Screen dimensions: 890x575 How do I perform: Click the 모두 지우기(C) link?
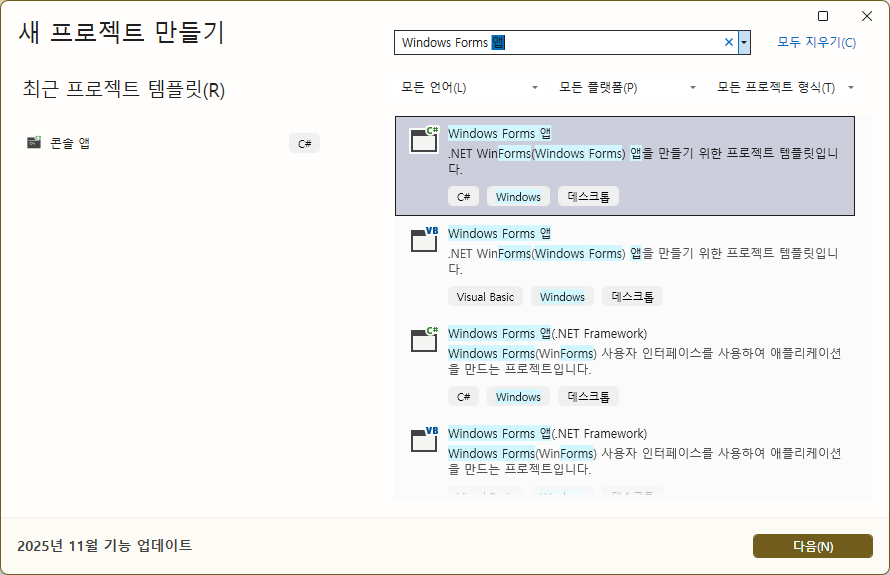pyautogui.click(x=816, y=43)
